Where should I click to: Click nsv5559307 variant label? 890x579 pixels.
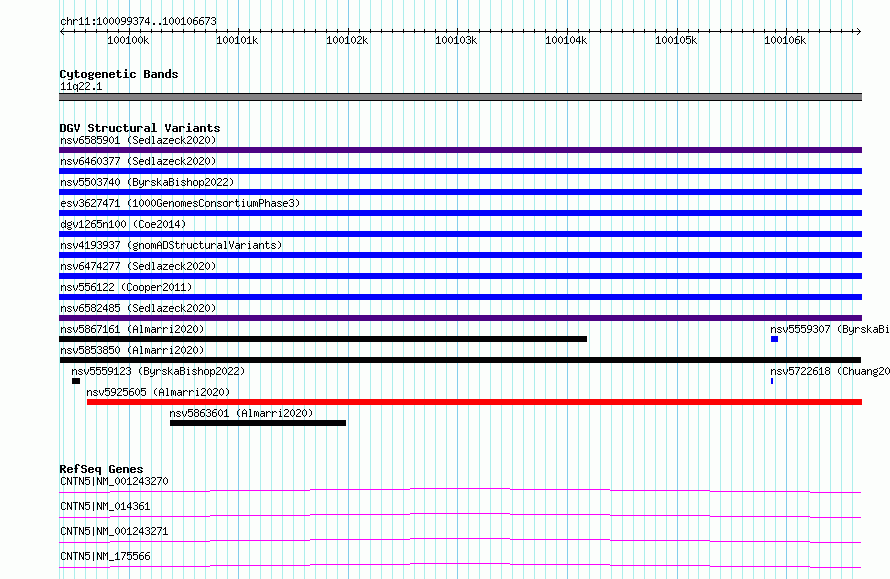tap(830, 329)
